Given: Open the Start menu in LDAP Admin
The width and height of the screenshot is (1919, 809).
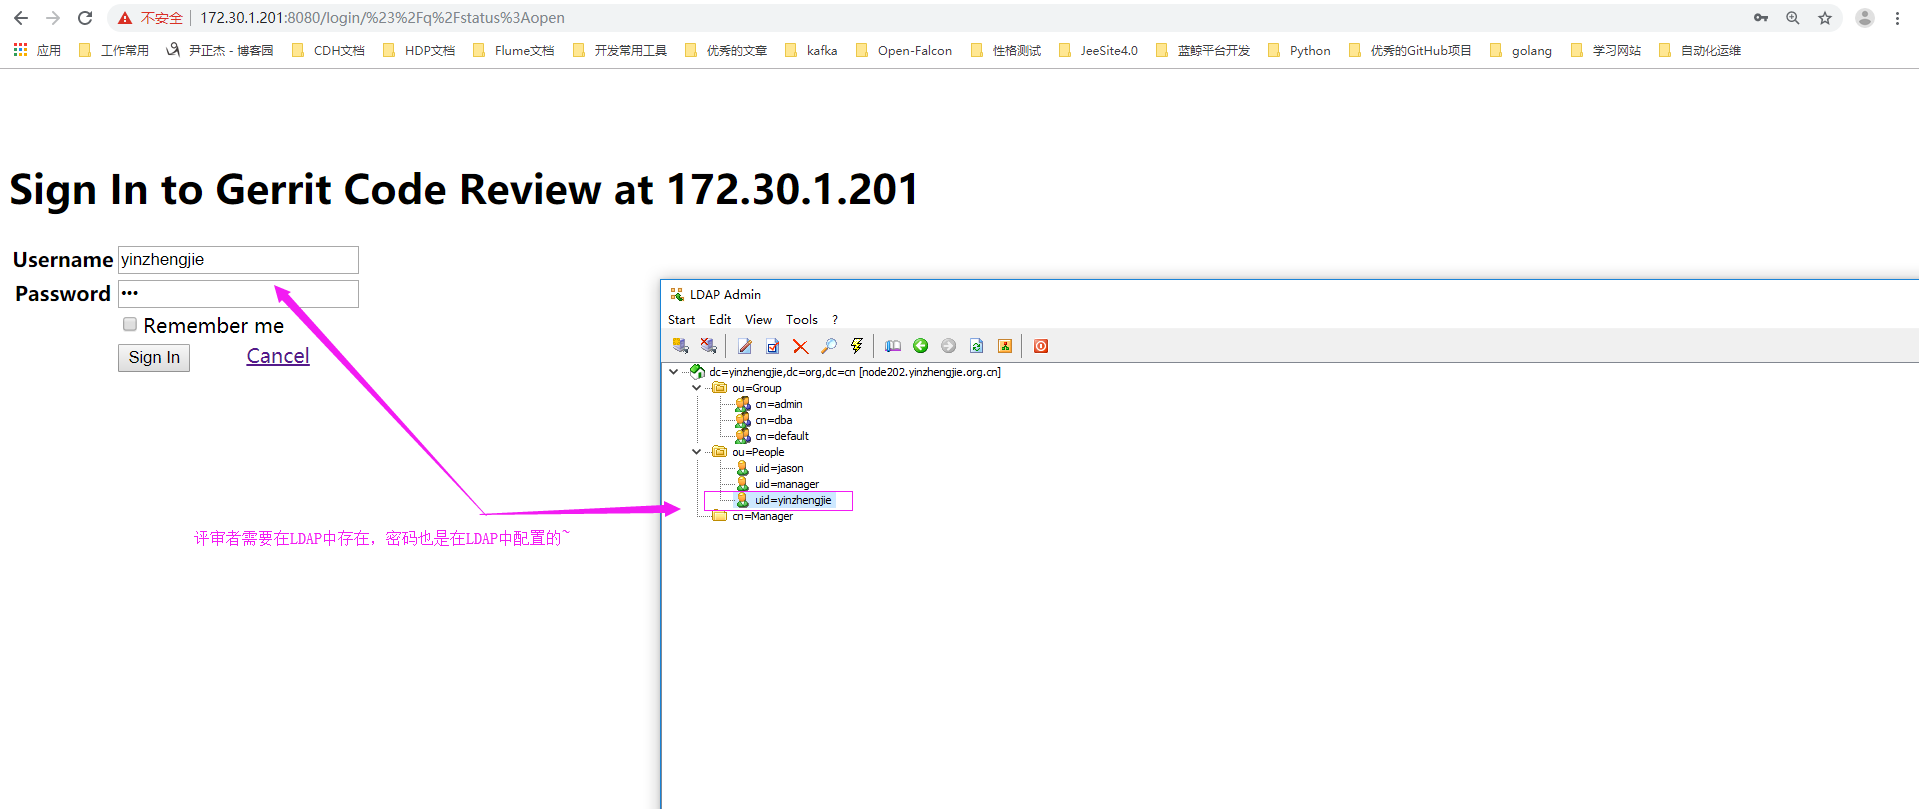Looking at the screenshot, I should 681,320.
